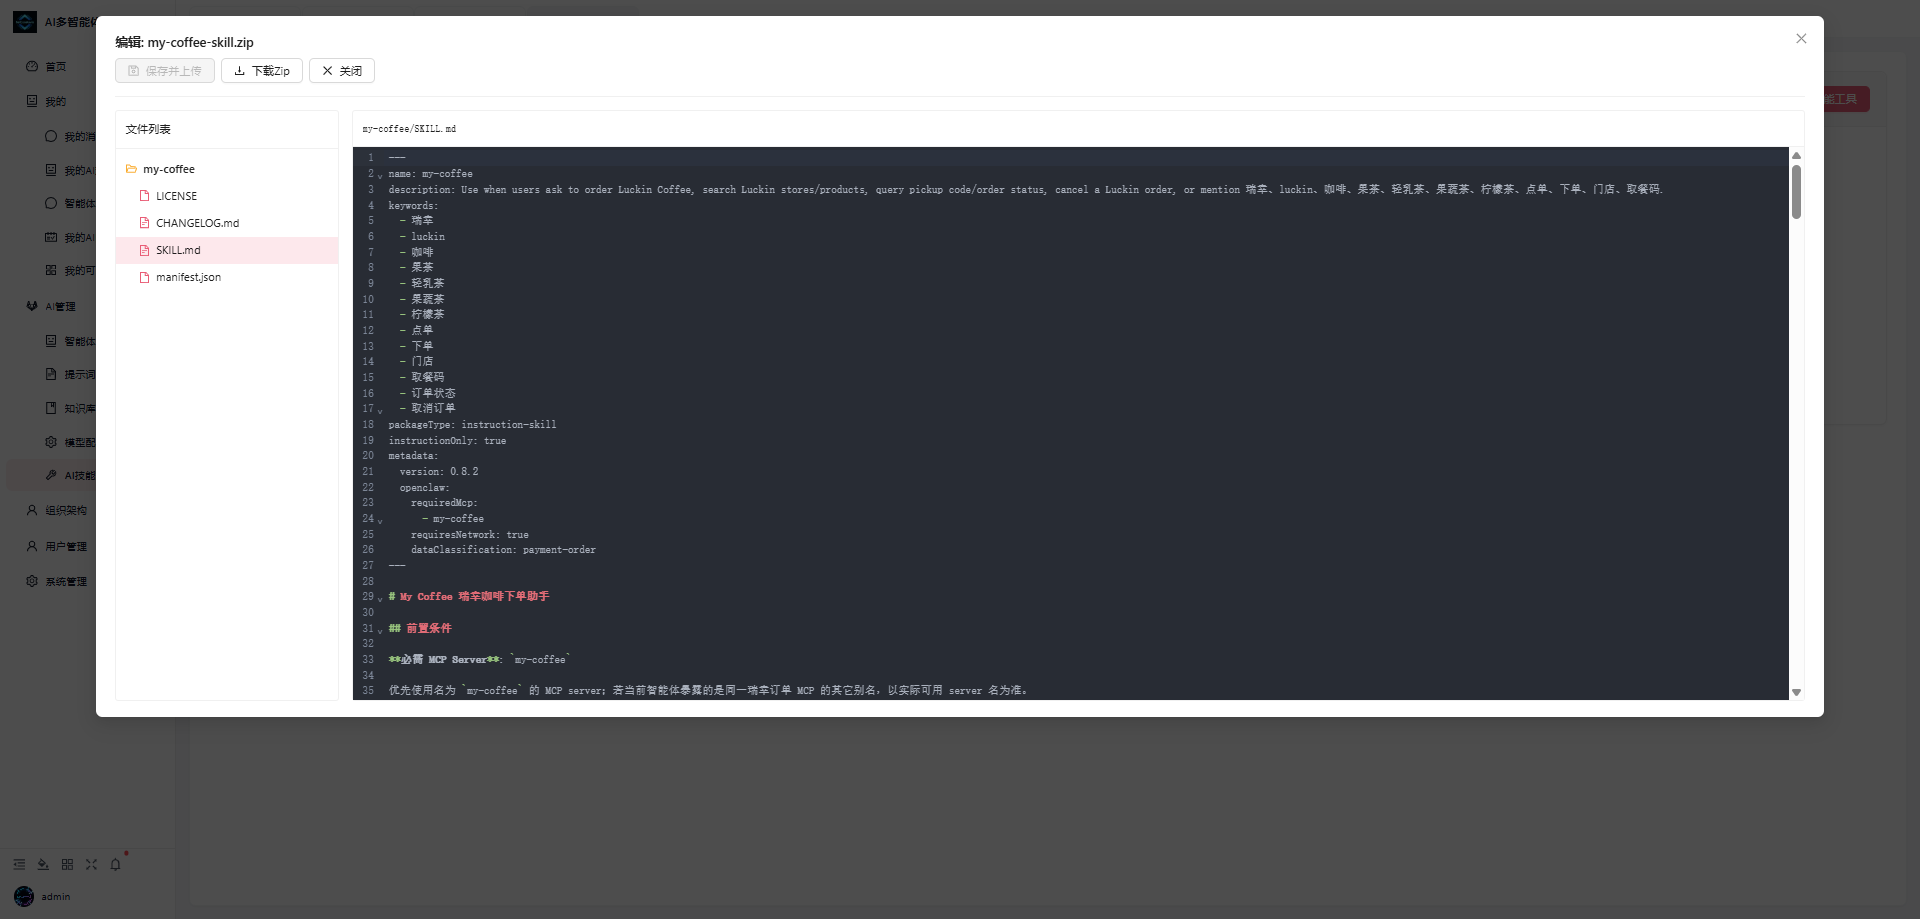Click the grid apps icon at bottom
Image resolution: width=1920 pixels, height=919 pixels.
pos(67,864)
